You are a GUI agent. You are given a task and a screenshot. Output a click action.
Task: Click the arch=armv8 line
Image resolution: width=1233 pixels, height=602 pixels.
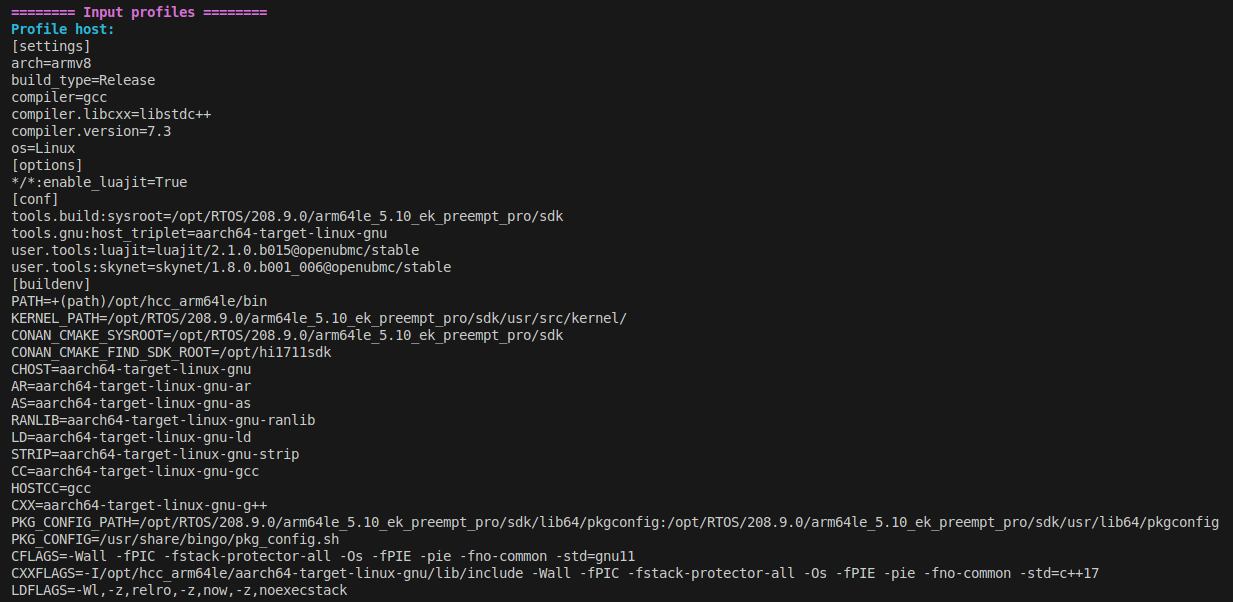(51, 63)
